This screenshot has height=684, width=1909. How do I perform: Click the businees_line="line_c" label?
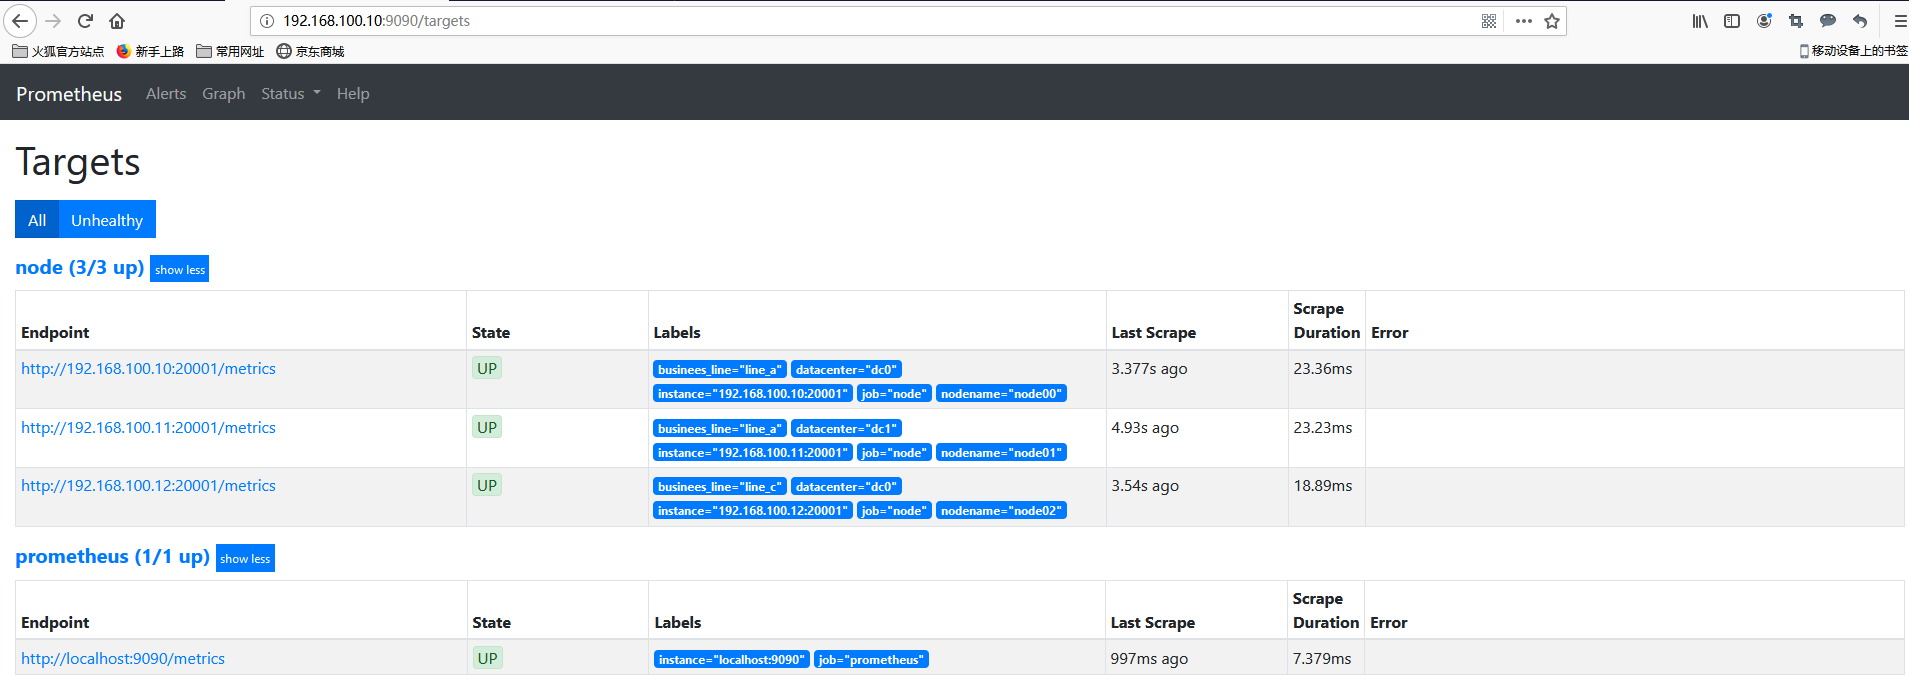(x=720, y=487)
